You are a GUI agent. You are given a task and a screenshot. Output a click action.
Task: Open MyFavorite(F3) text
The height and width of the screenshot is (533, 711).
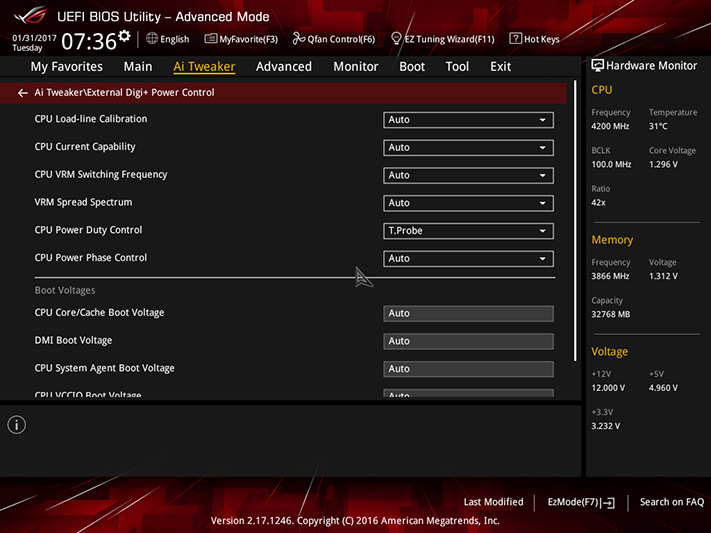coord(248,39)
